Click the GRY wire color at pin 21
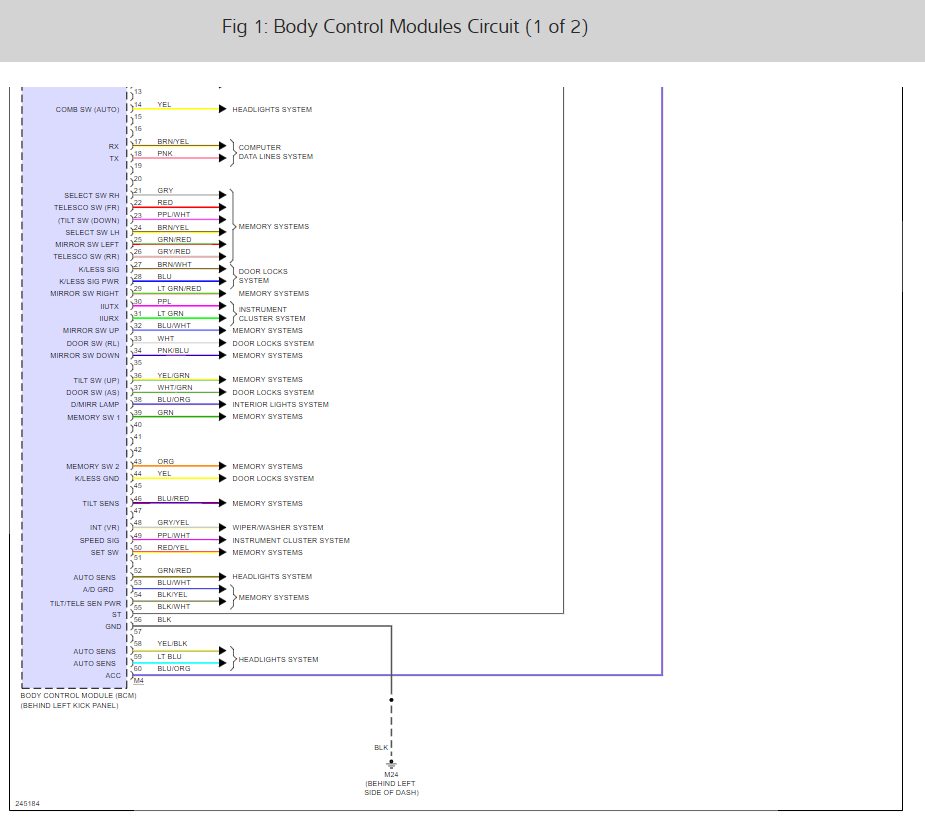This screenshot has height=839, width=925. click(165, 191)
